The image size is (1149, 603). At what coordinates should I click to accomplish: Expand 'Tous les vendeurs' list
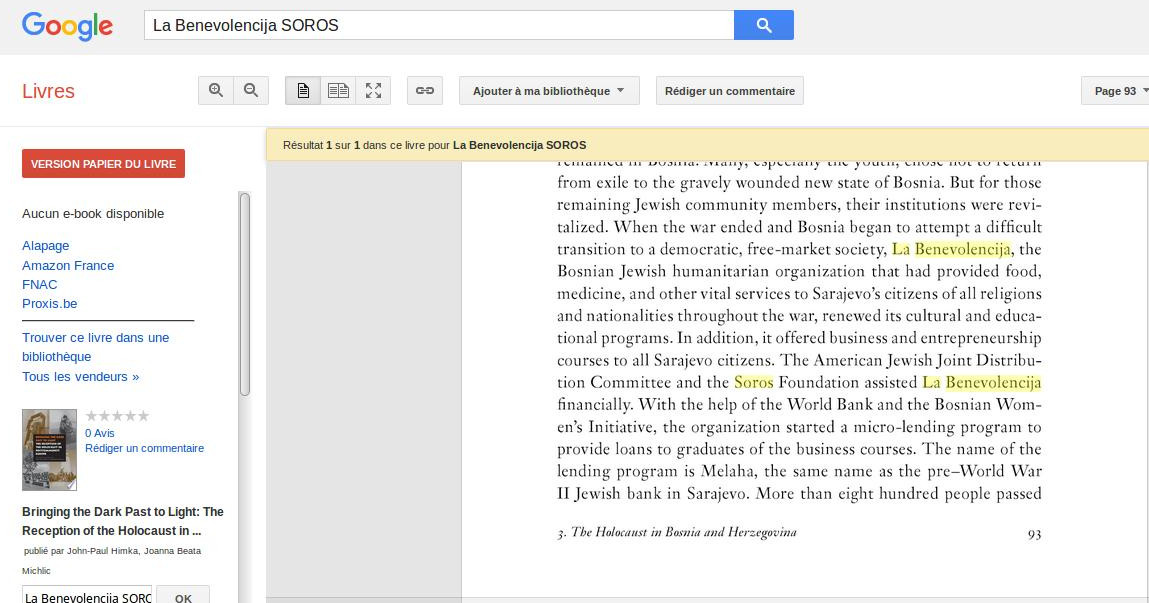pos(80,377)
